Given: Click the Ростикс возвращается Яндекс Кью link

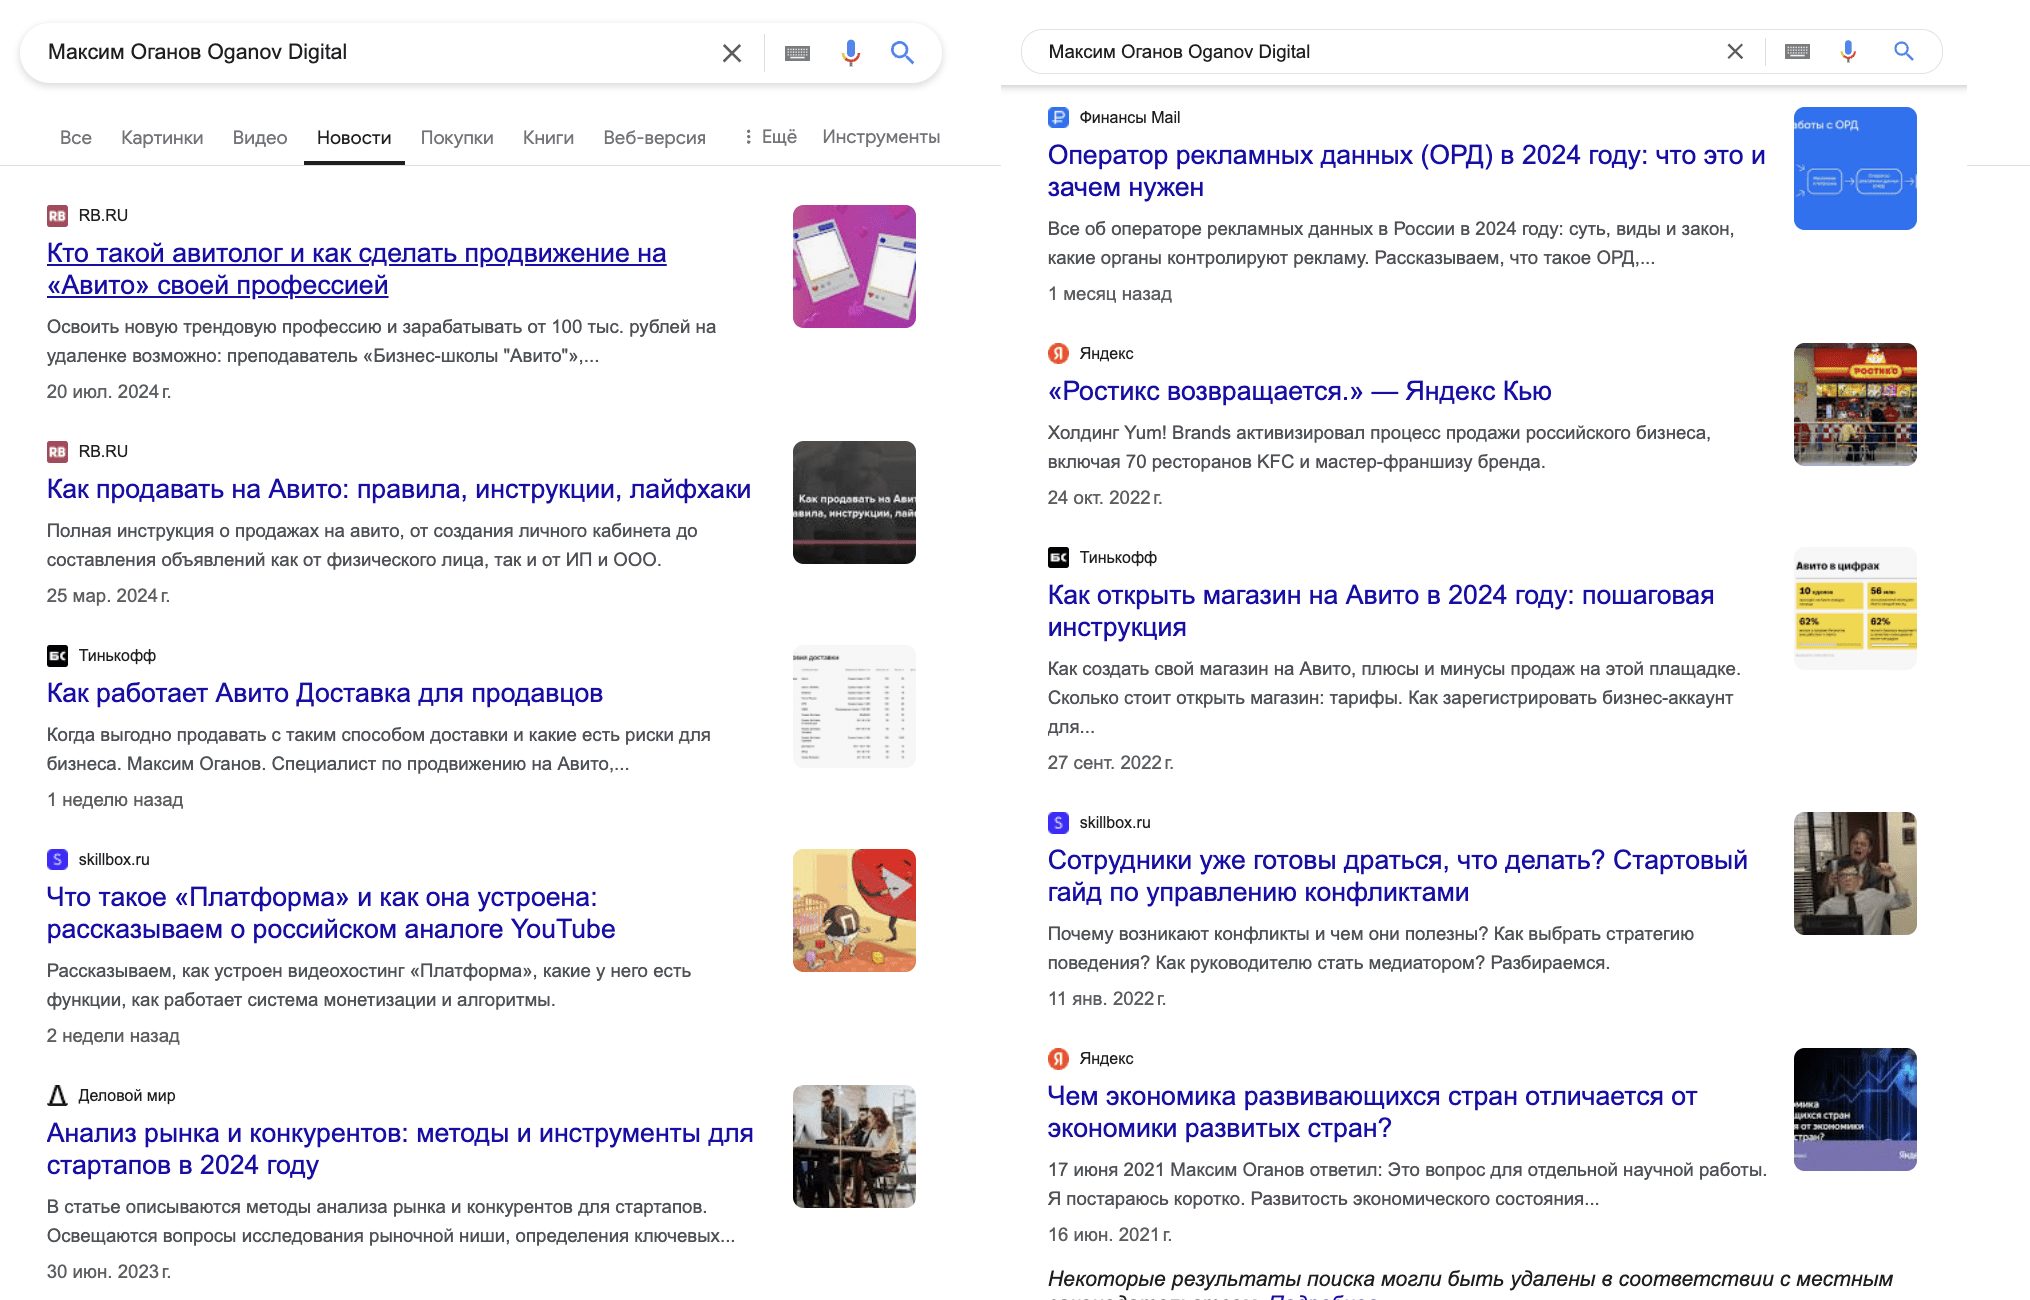Looking at the screenshot, I should click(1299, 391).
